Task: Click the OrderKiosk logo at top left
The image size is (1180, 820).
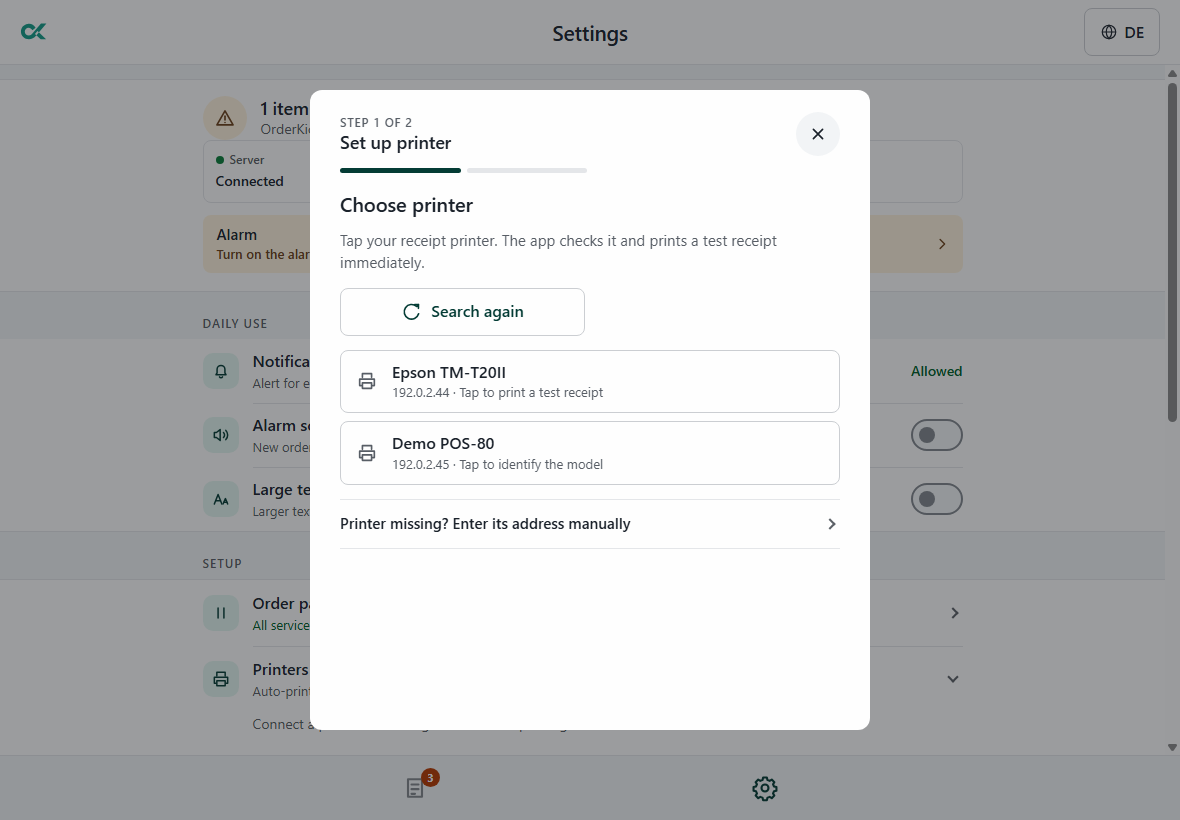Action: tap(33, 32)
